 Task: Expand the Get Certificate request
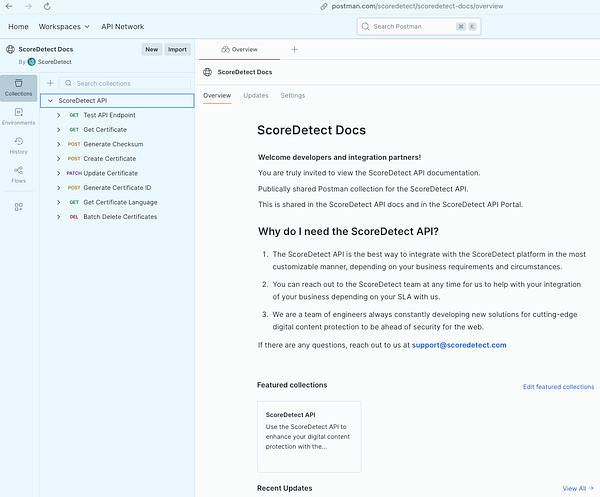click(x=59, y=130)
